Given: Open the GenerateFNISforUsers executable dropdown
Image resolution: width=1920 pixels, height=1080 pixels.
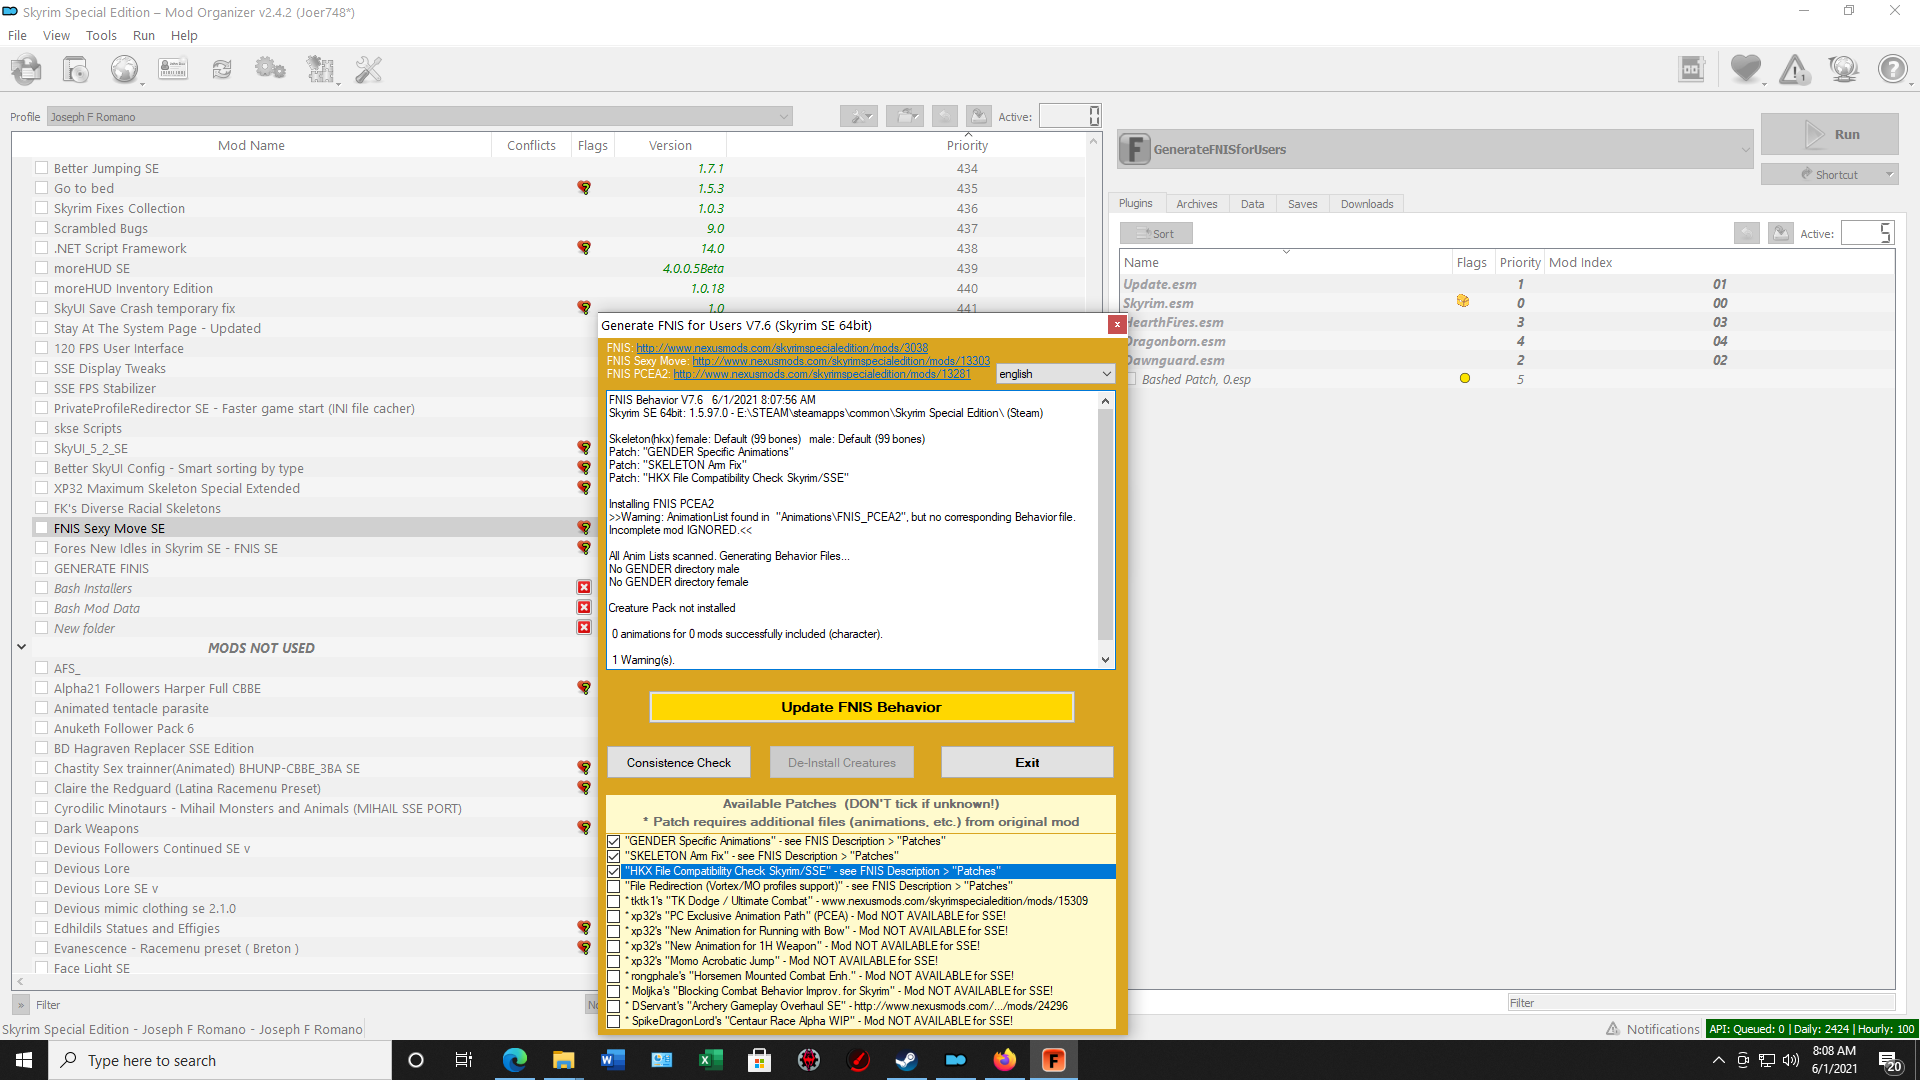Looking at the screenshot, I should pos(1435,150).
